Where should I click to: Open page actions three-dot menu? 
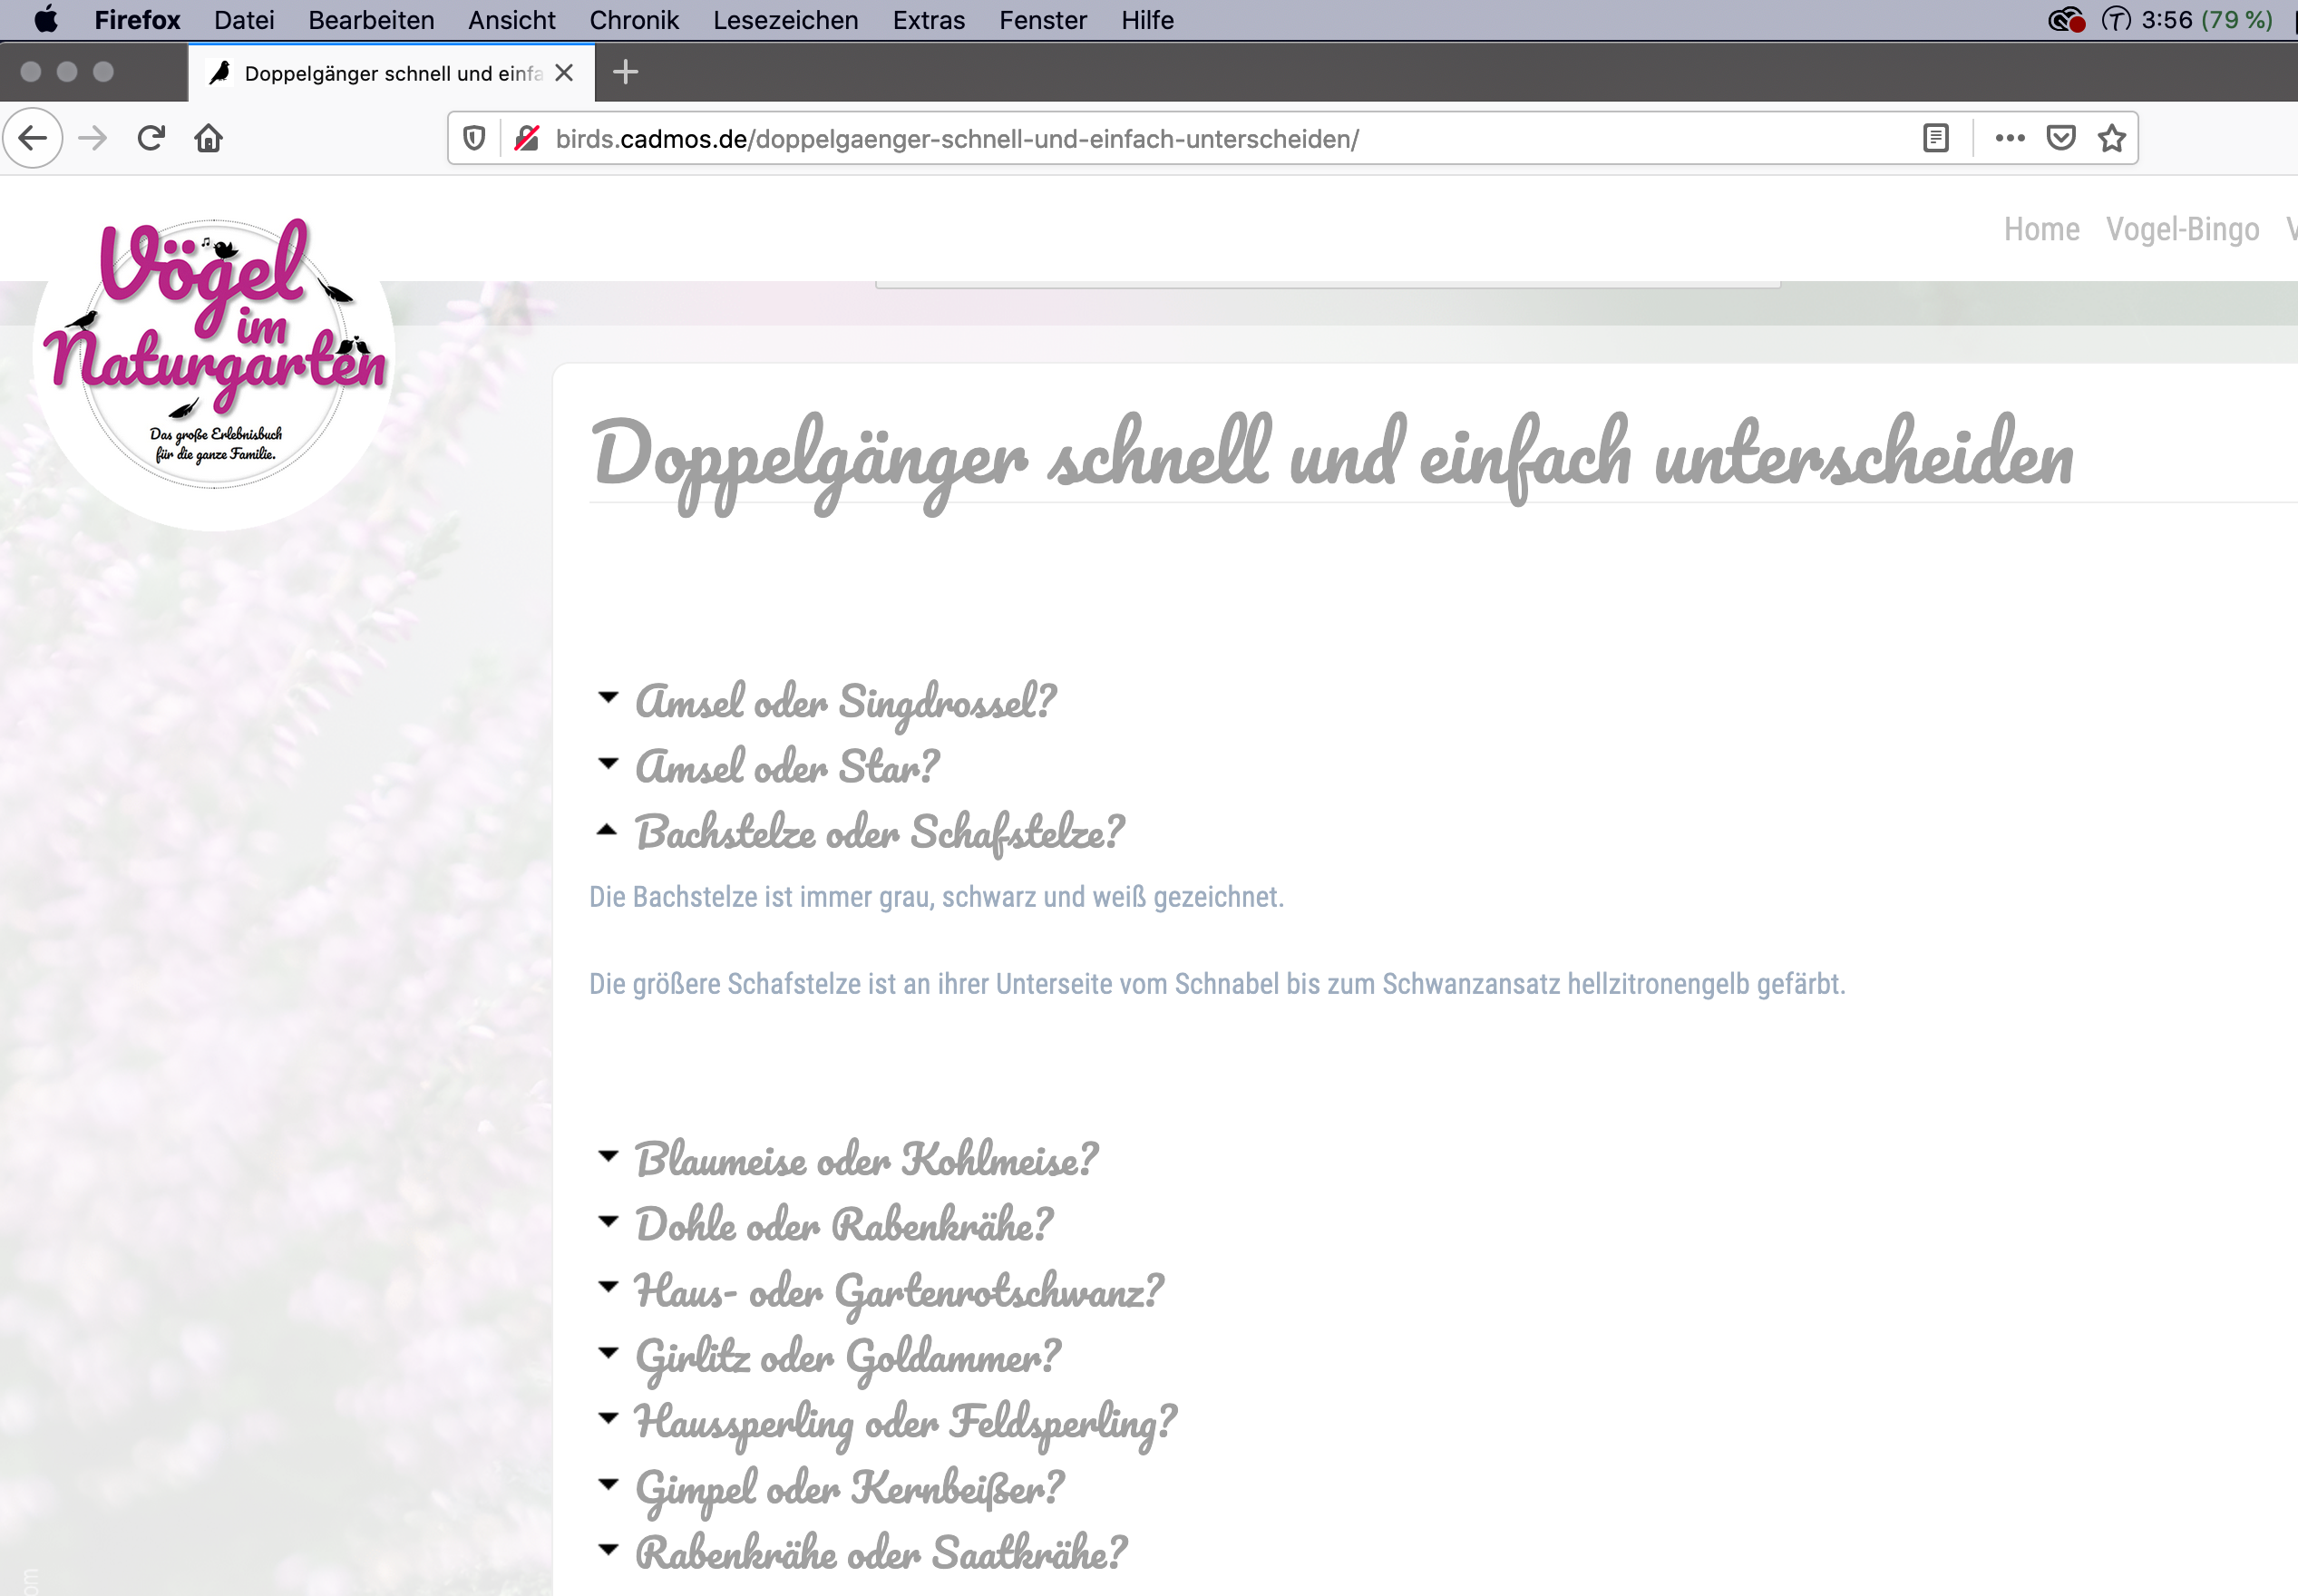(2009, 138)
